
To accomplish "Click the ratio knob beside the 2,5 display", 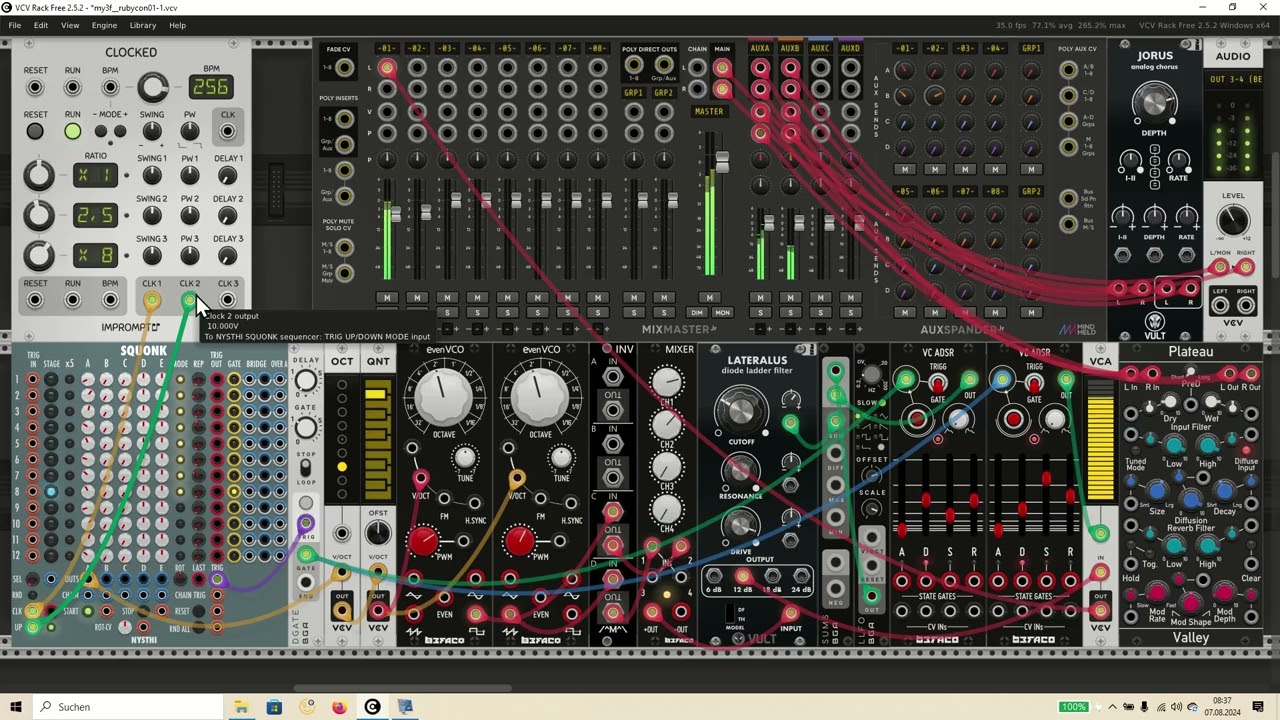I will 38,216.
